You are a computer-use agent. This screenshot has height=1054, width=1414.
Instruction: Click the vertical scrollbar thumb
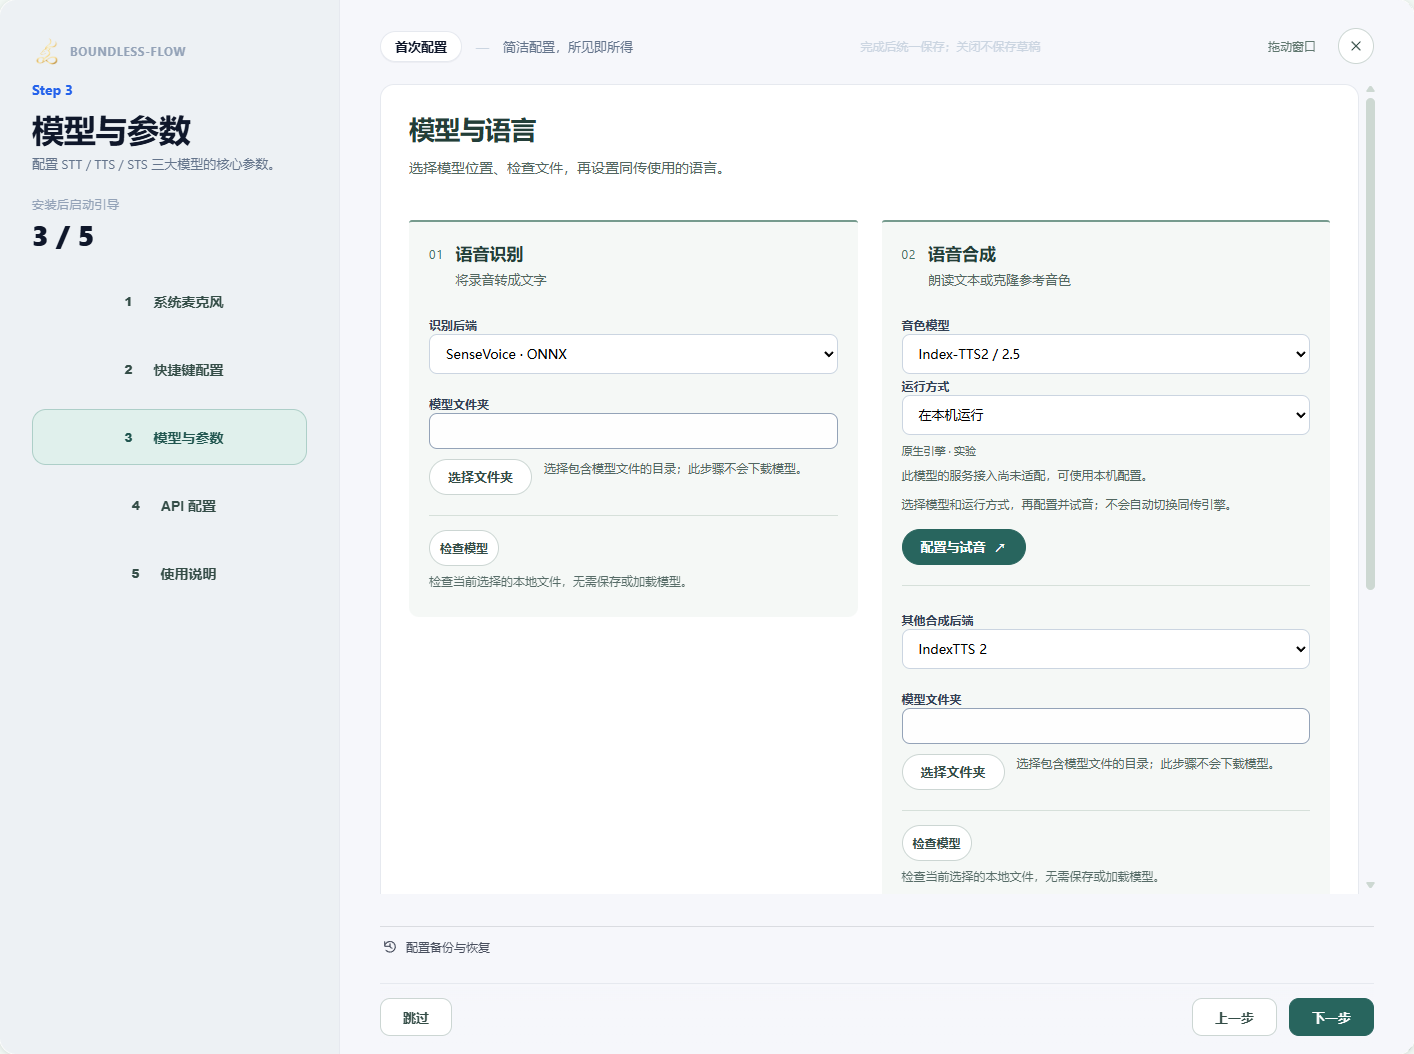click(x=1370, y=344)
